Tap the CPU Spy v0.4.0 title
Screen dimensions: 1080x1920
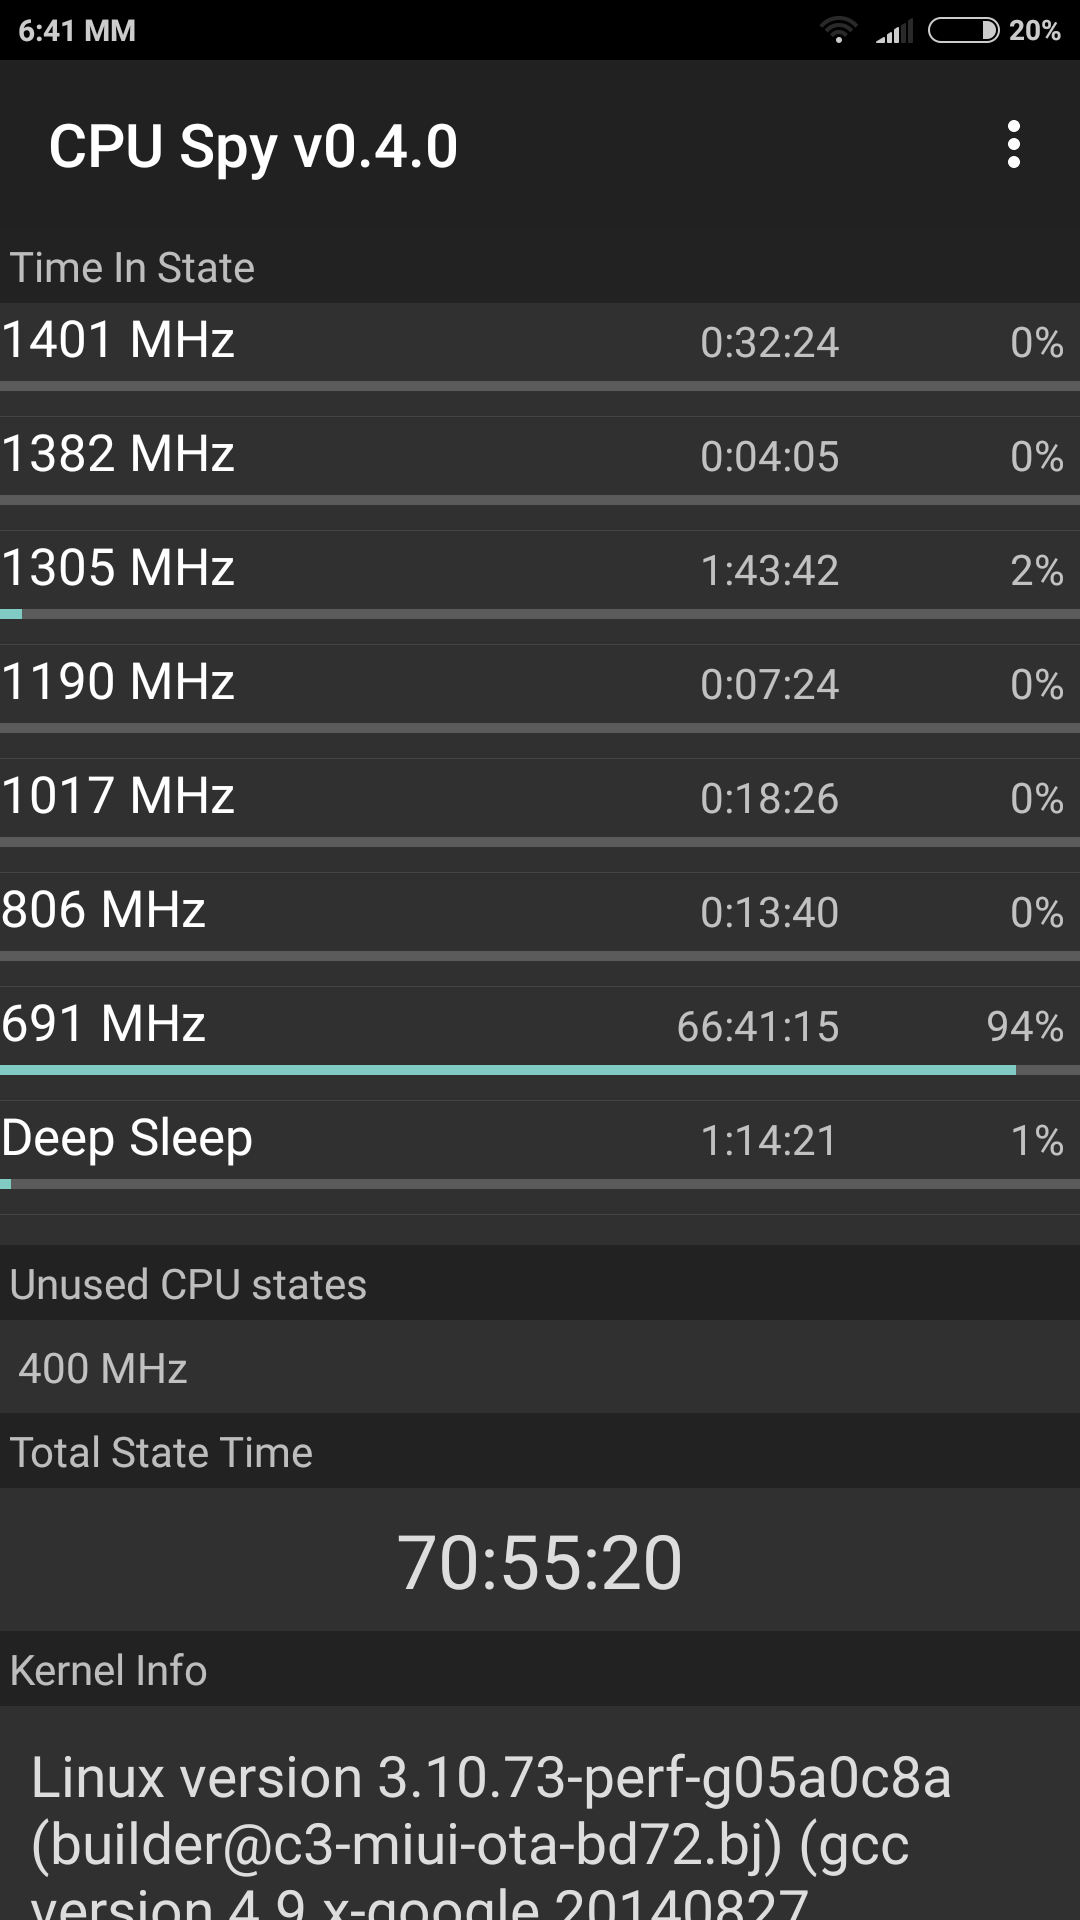[253, 147]
